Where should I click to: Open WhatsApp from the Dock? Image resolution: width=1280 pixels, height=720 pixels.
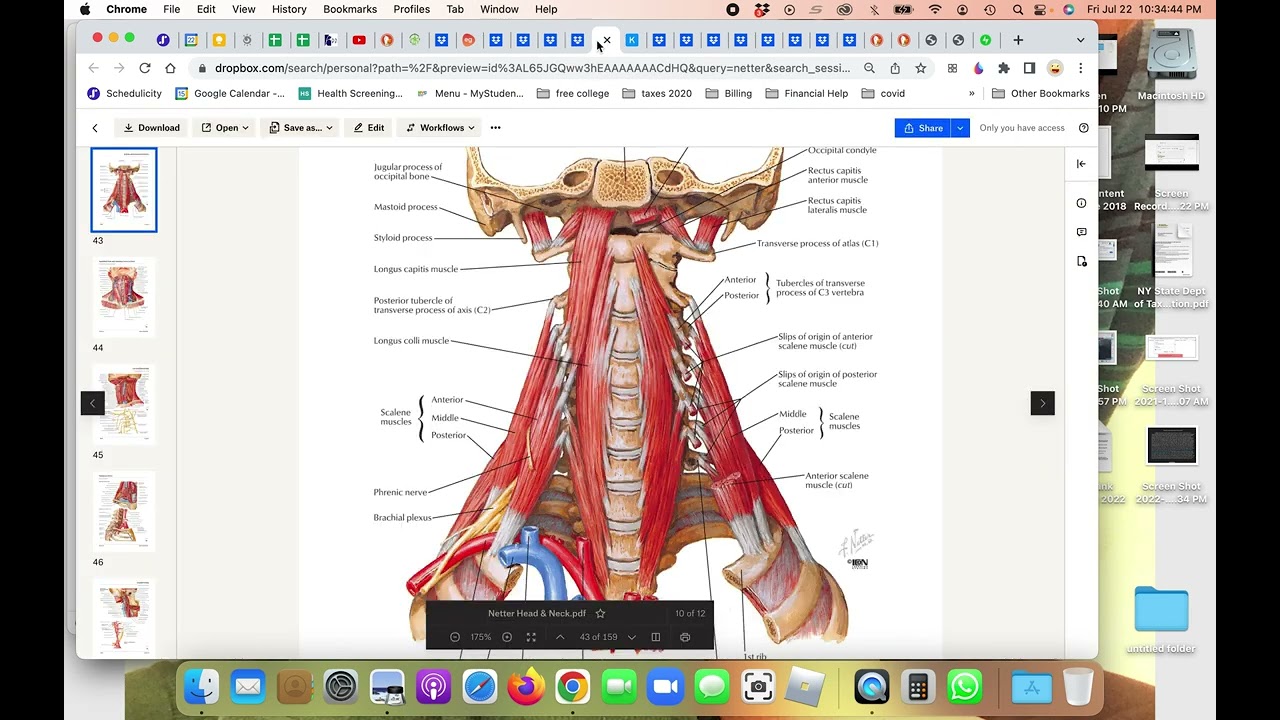coord(965,687)
